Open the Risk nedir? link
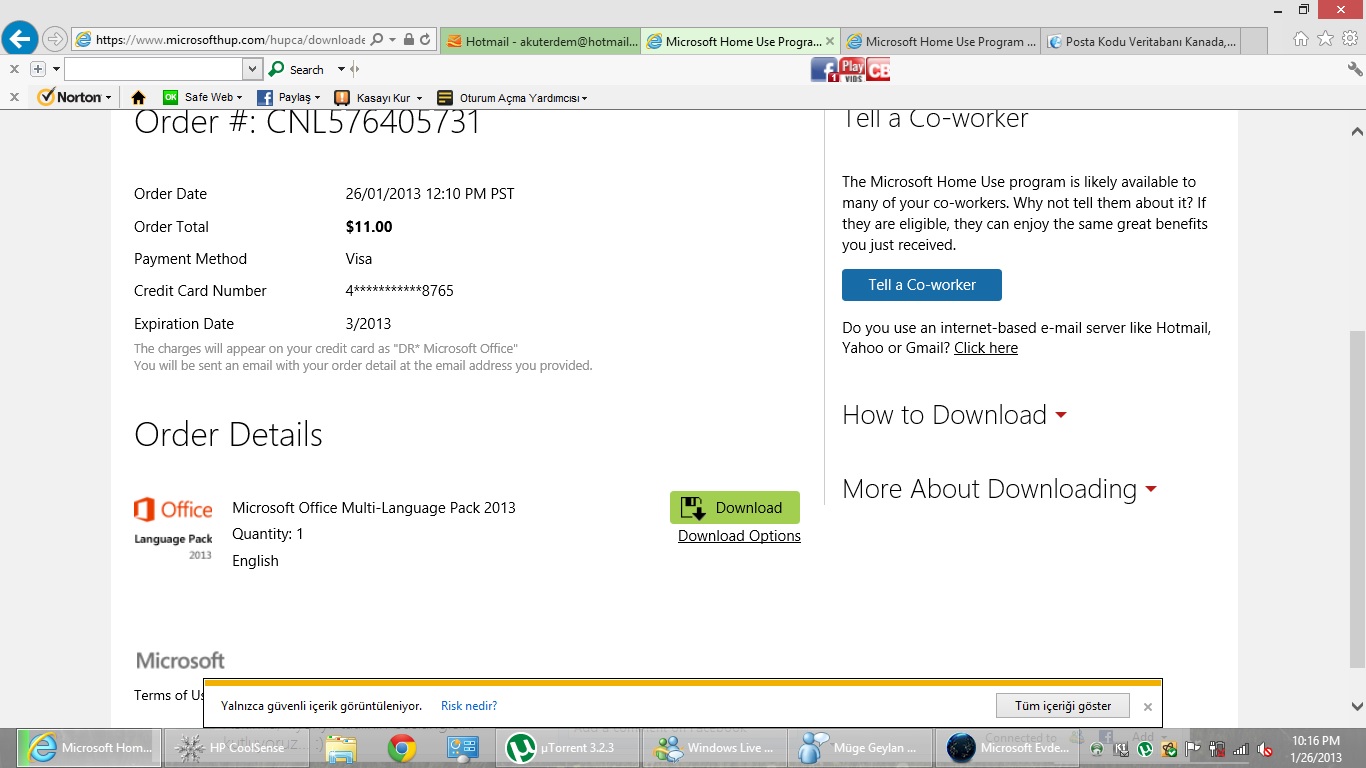The height and width of the screenshot is (768, 1366). coord(469,706)
